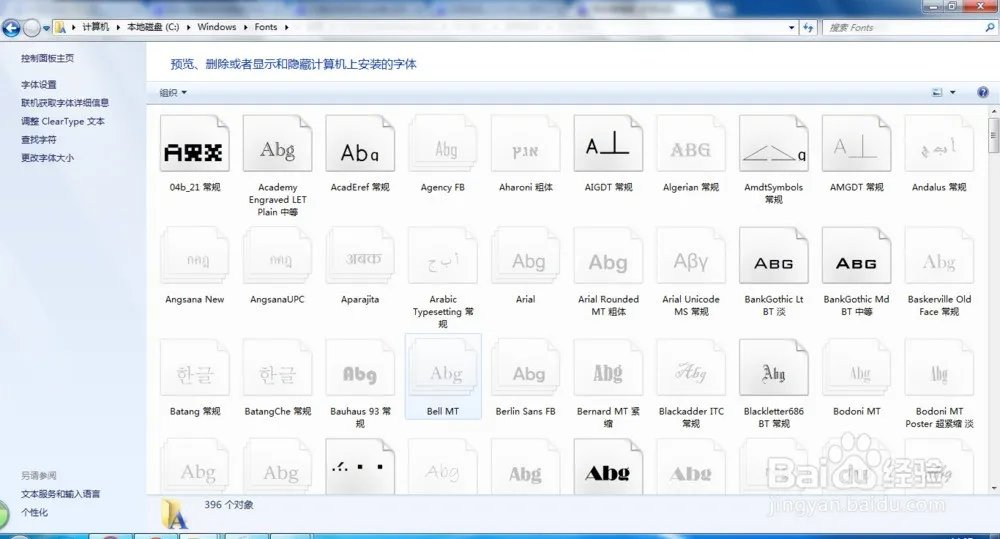The height and width of the screenshot is (539, 1000).
Task: Click the Windows breadcrumb segment
Action: (216, 27)
